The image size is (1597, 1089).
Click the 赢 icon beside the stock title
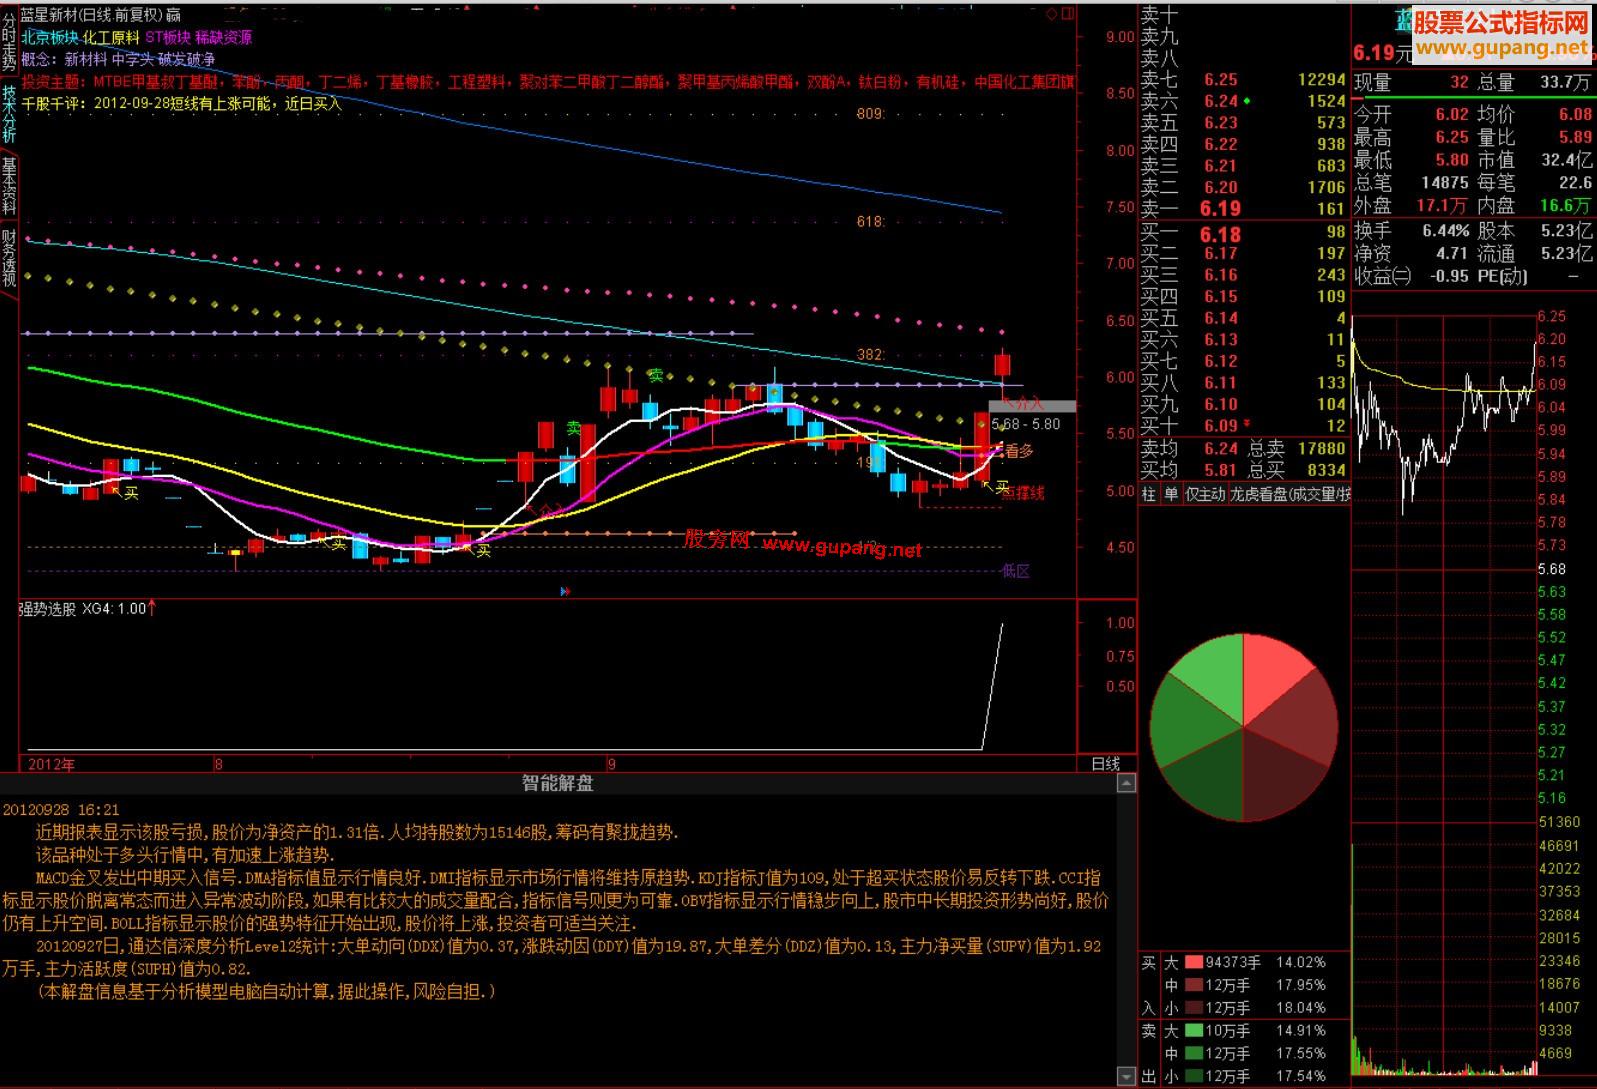click(174, 14)
